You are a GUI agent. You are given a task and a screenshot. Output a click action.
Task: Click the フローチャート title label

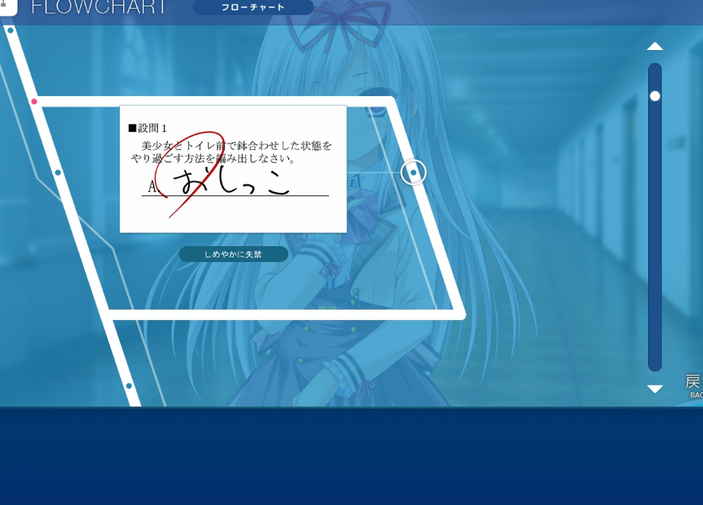(x=253, y=7)
